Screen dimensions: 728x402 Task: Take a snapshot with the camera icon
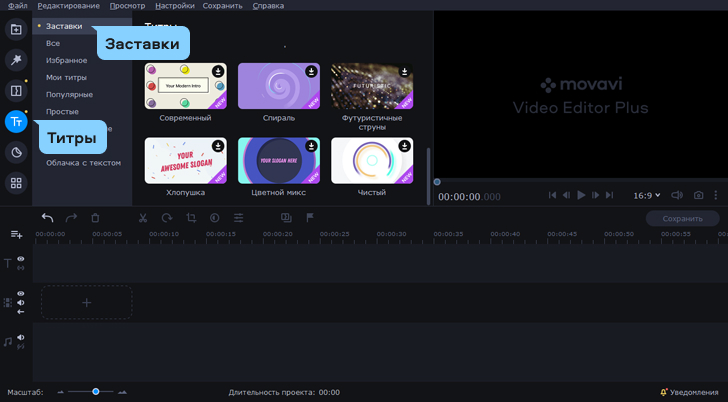click(699, 195)
